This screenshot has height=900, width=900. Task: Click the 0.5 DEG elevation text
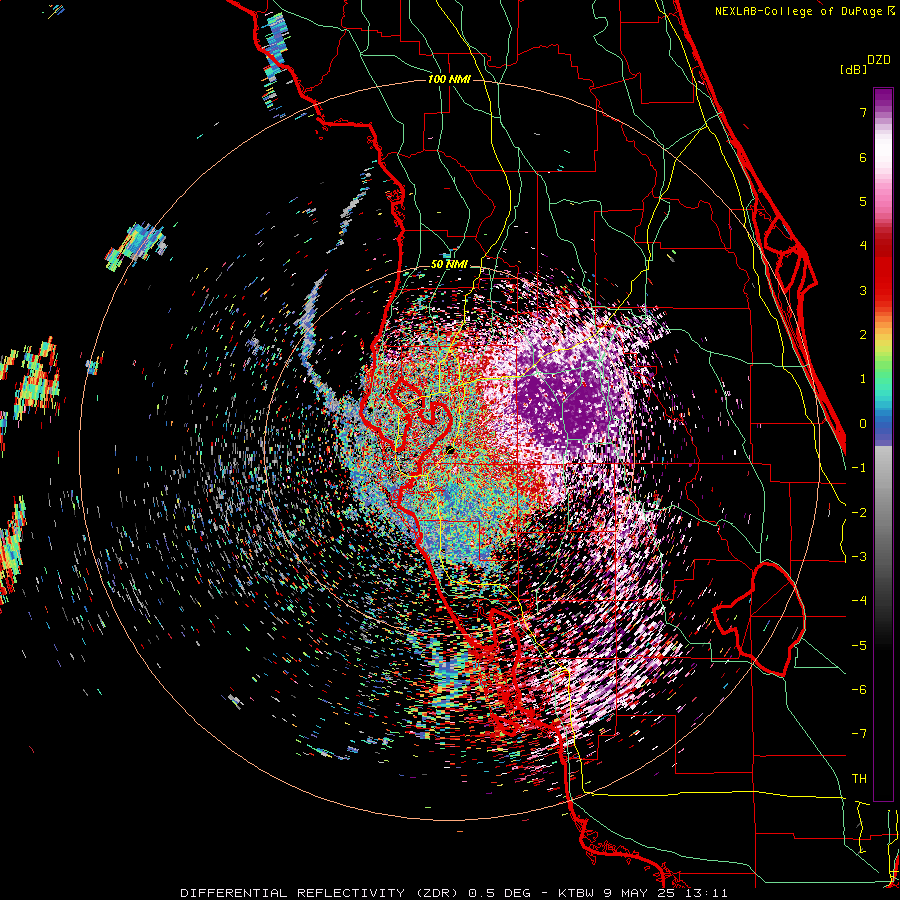[499, 893]
